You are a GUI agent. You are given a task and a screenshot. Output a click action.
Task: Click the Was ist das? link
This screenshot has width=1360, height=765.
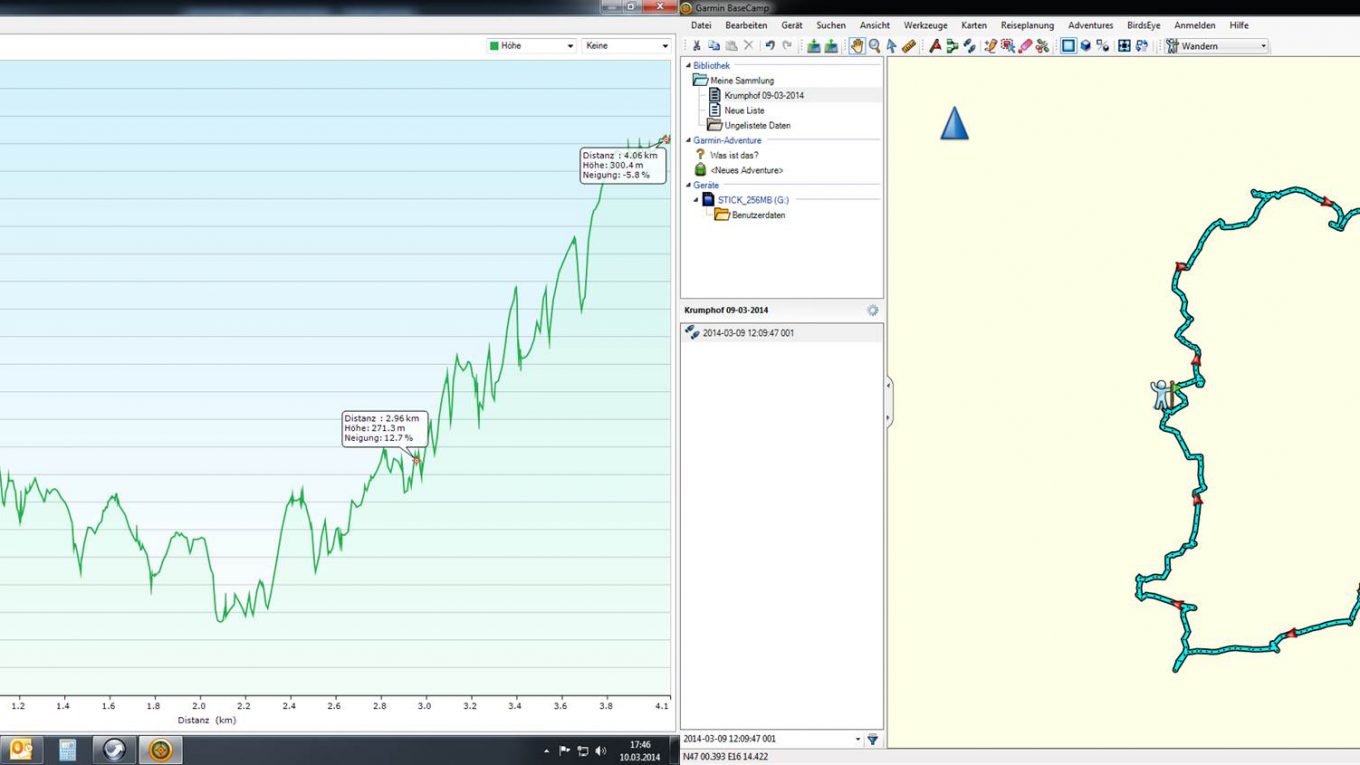pyautogui.click(x=734, y=156)
